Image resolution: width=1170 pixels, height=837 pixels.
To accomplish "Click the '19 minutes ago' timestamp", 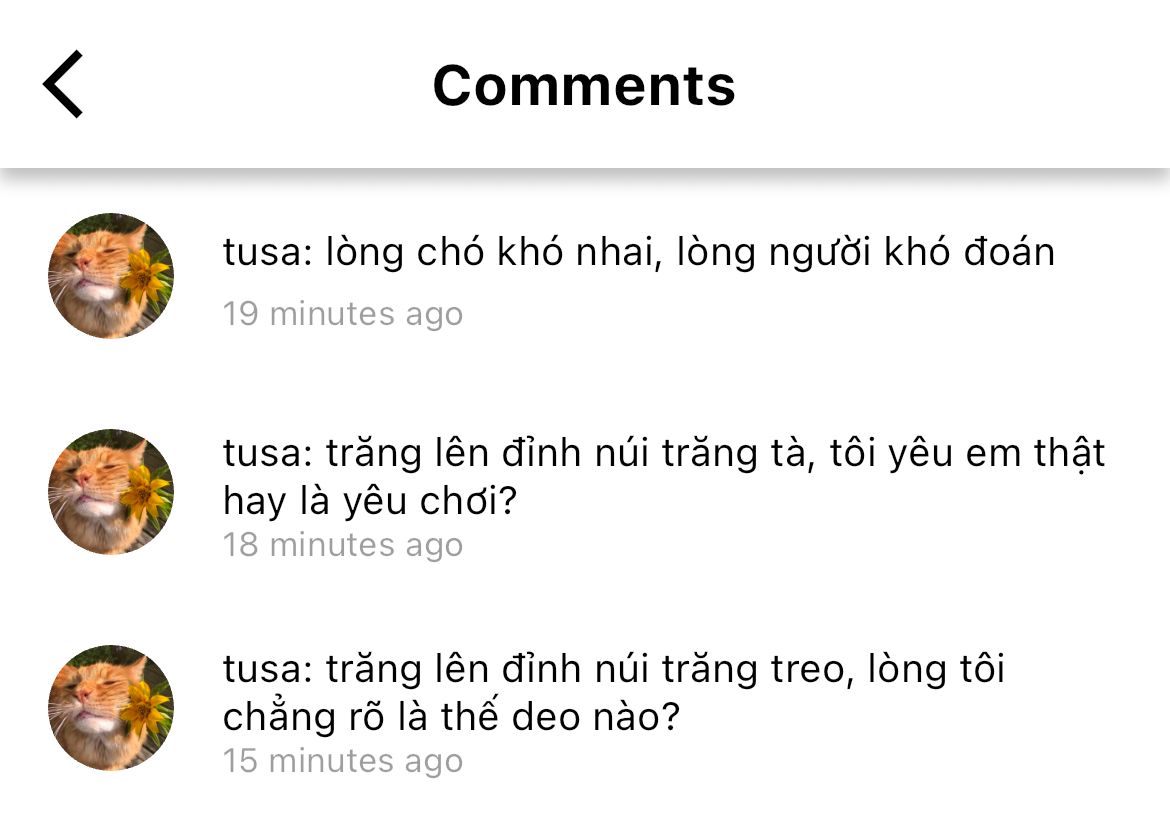I will tap(343, 314).
